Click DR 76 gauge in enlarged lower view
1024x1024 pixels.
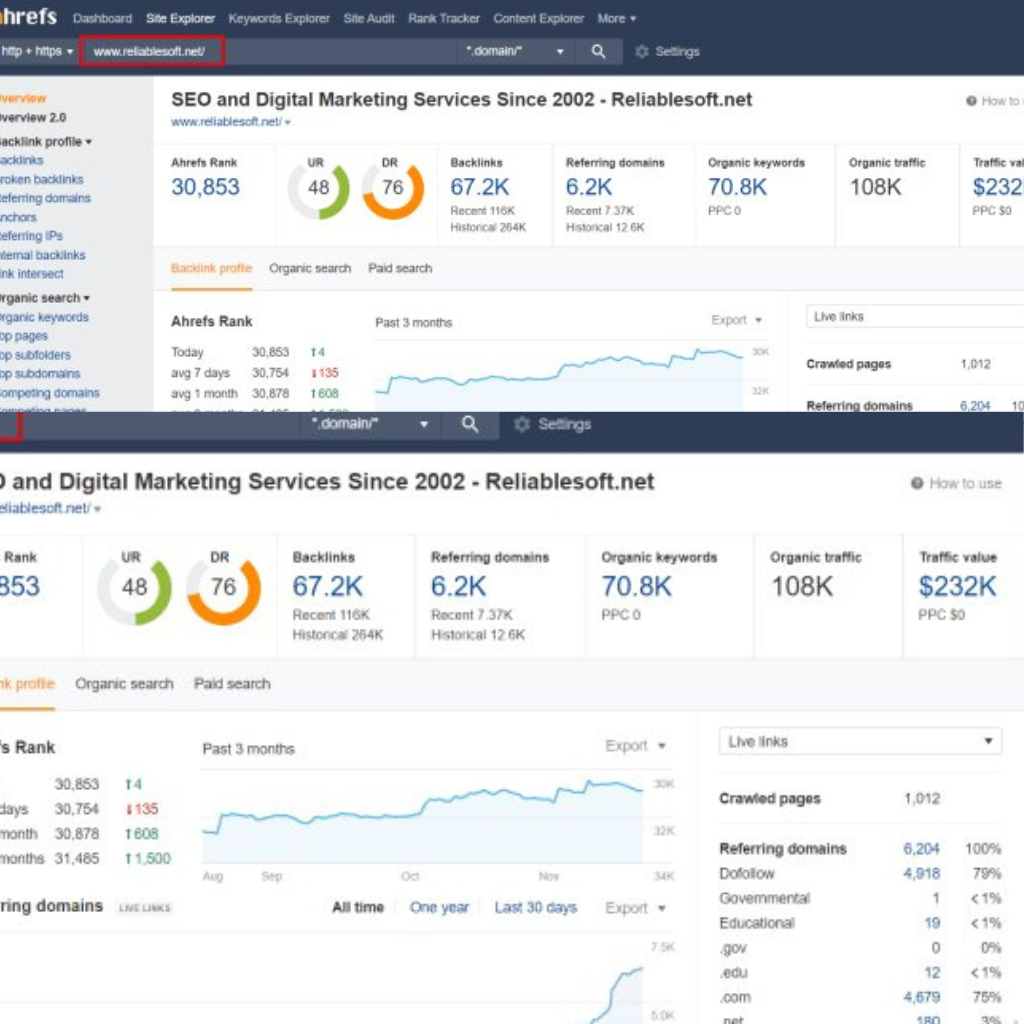tap(223, 587)
